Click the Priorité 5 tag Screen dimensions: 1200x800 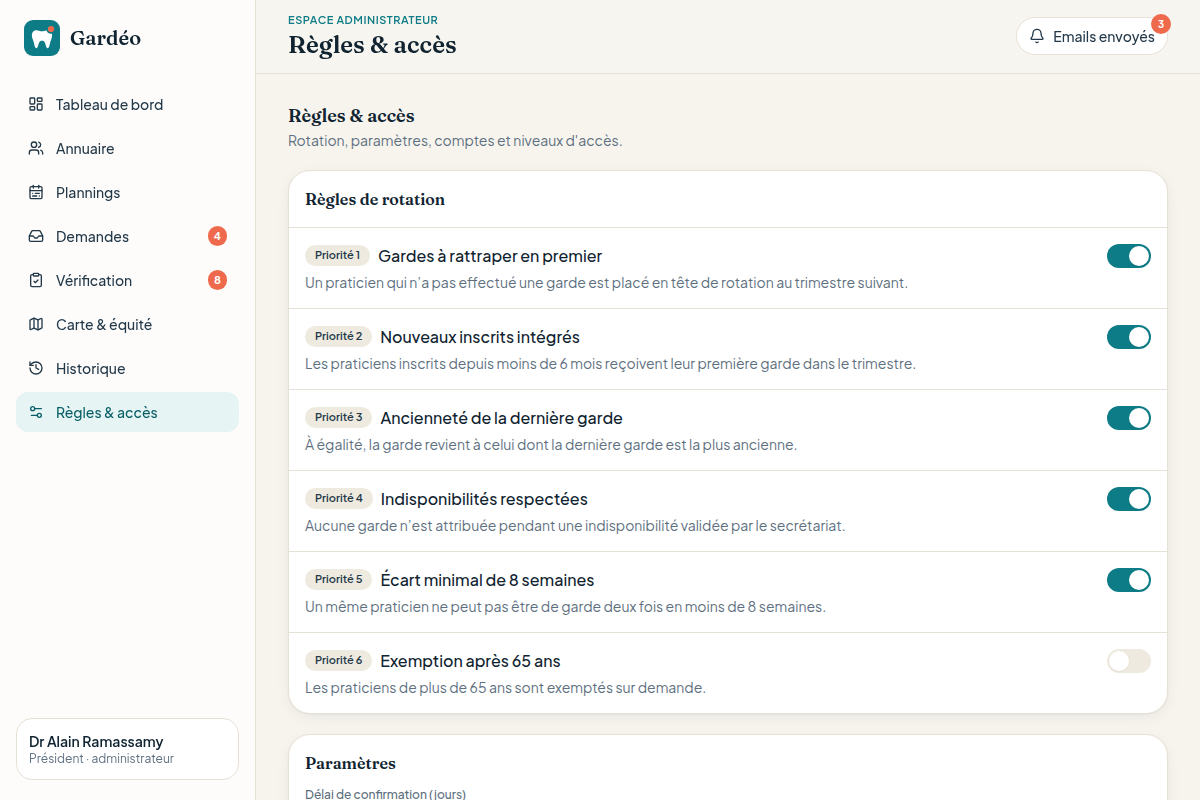tap(338, 579)
